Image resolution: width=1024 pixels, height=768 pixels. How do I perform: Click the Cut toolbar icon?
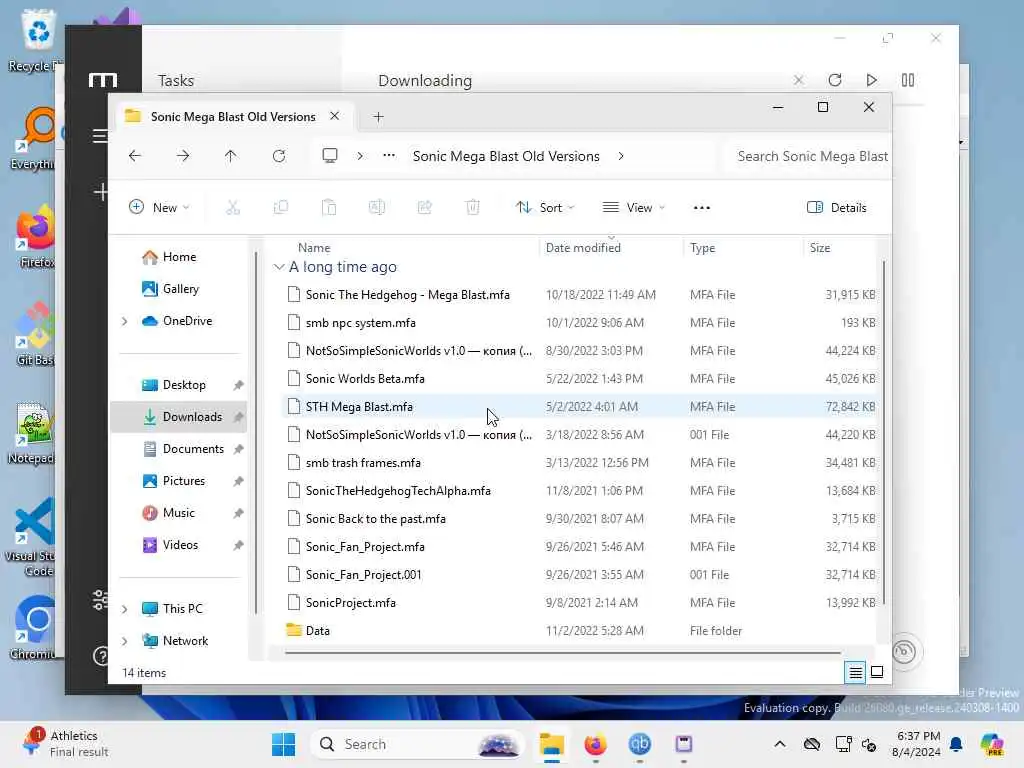[232, 208]
